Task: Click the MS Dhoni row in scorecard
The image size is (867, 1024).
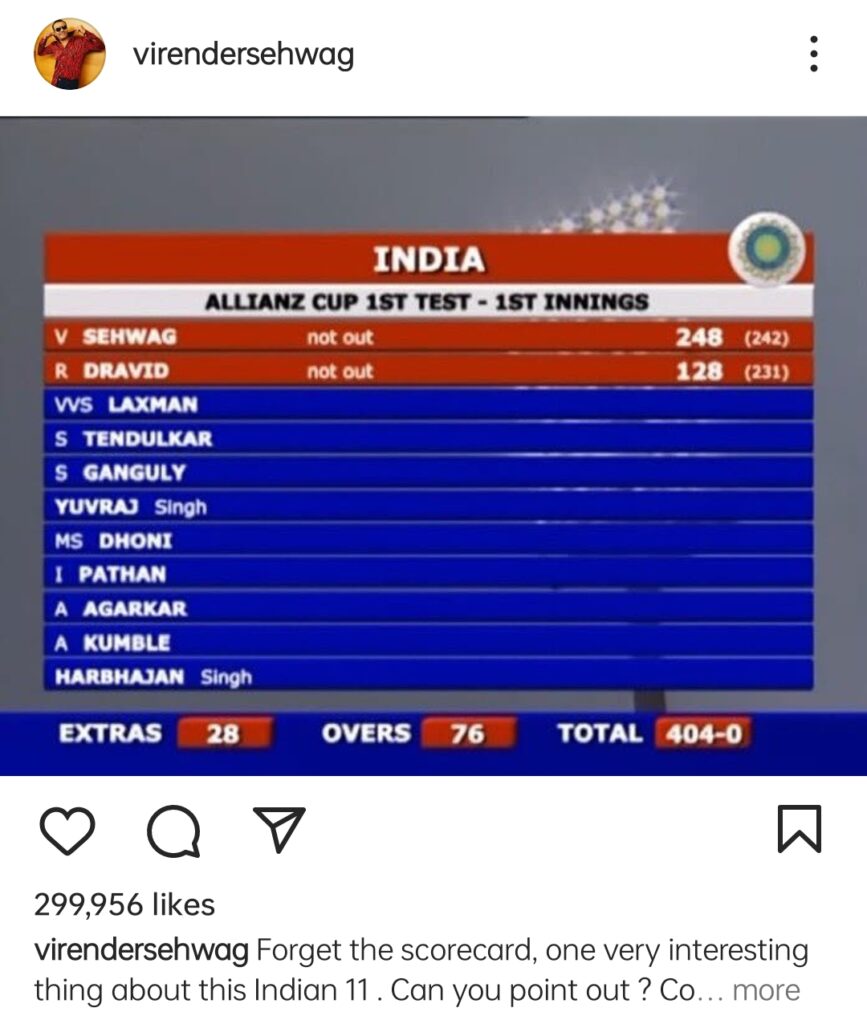Action: 428,541
